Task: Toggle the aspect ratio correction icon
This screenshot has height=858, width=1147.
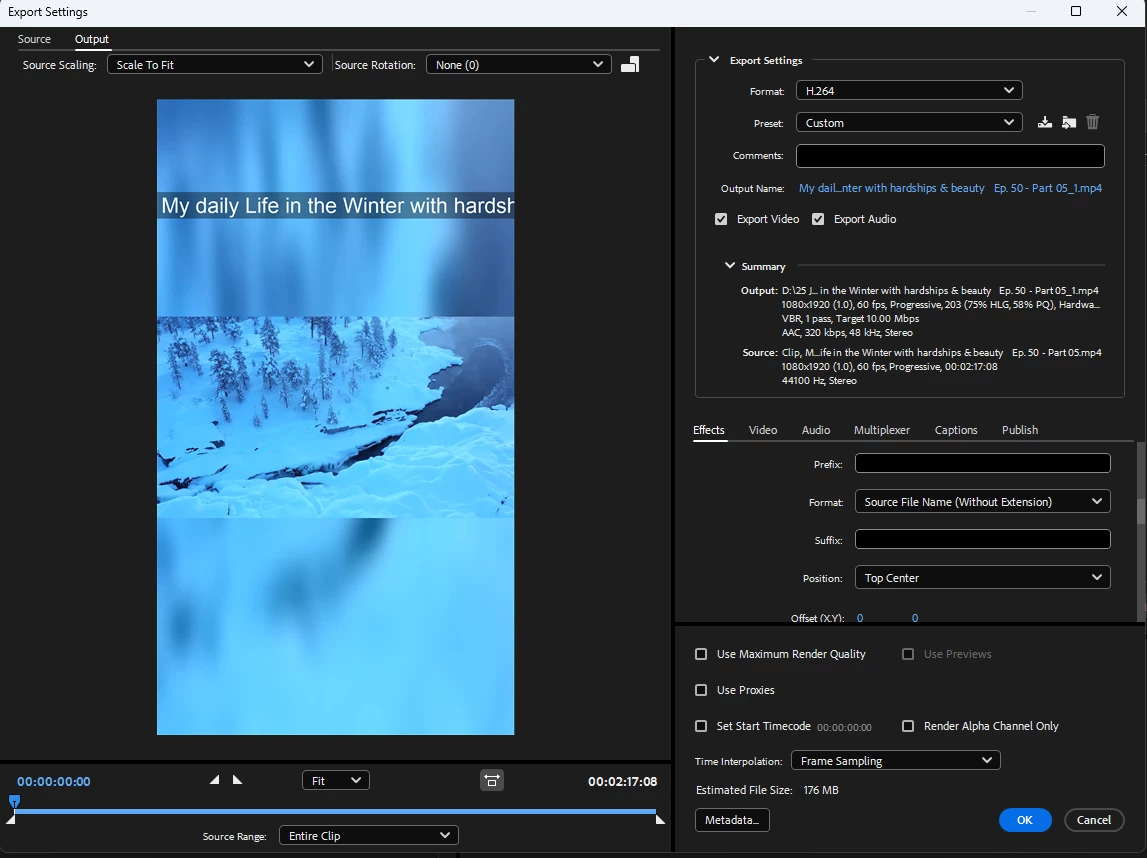Action: click(x=491, y=780)
